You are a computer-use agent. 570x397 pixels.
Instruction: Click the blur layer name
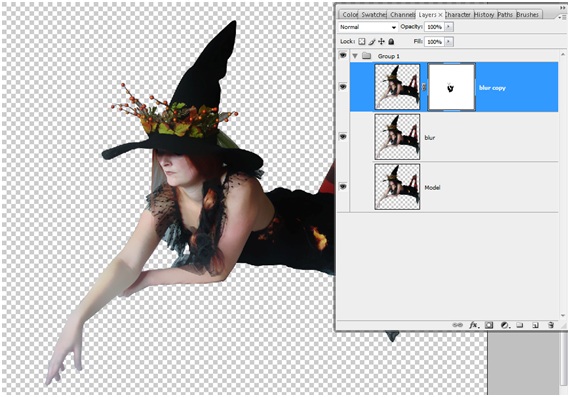[430, 137]
